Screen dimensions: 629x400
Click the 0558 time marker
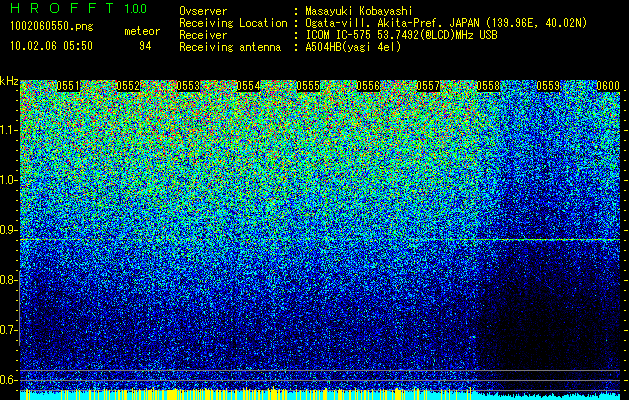[x=488, y=86]
